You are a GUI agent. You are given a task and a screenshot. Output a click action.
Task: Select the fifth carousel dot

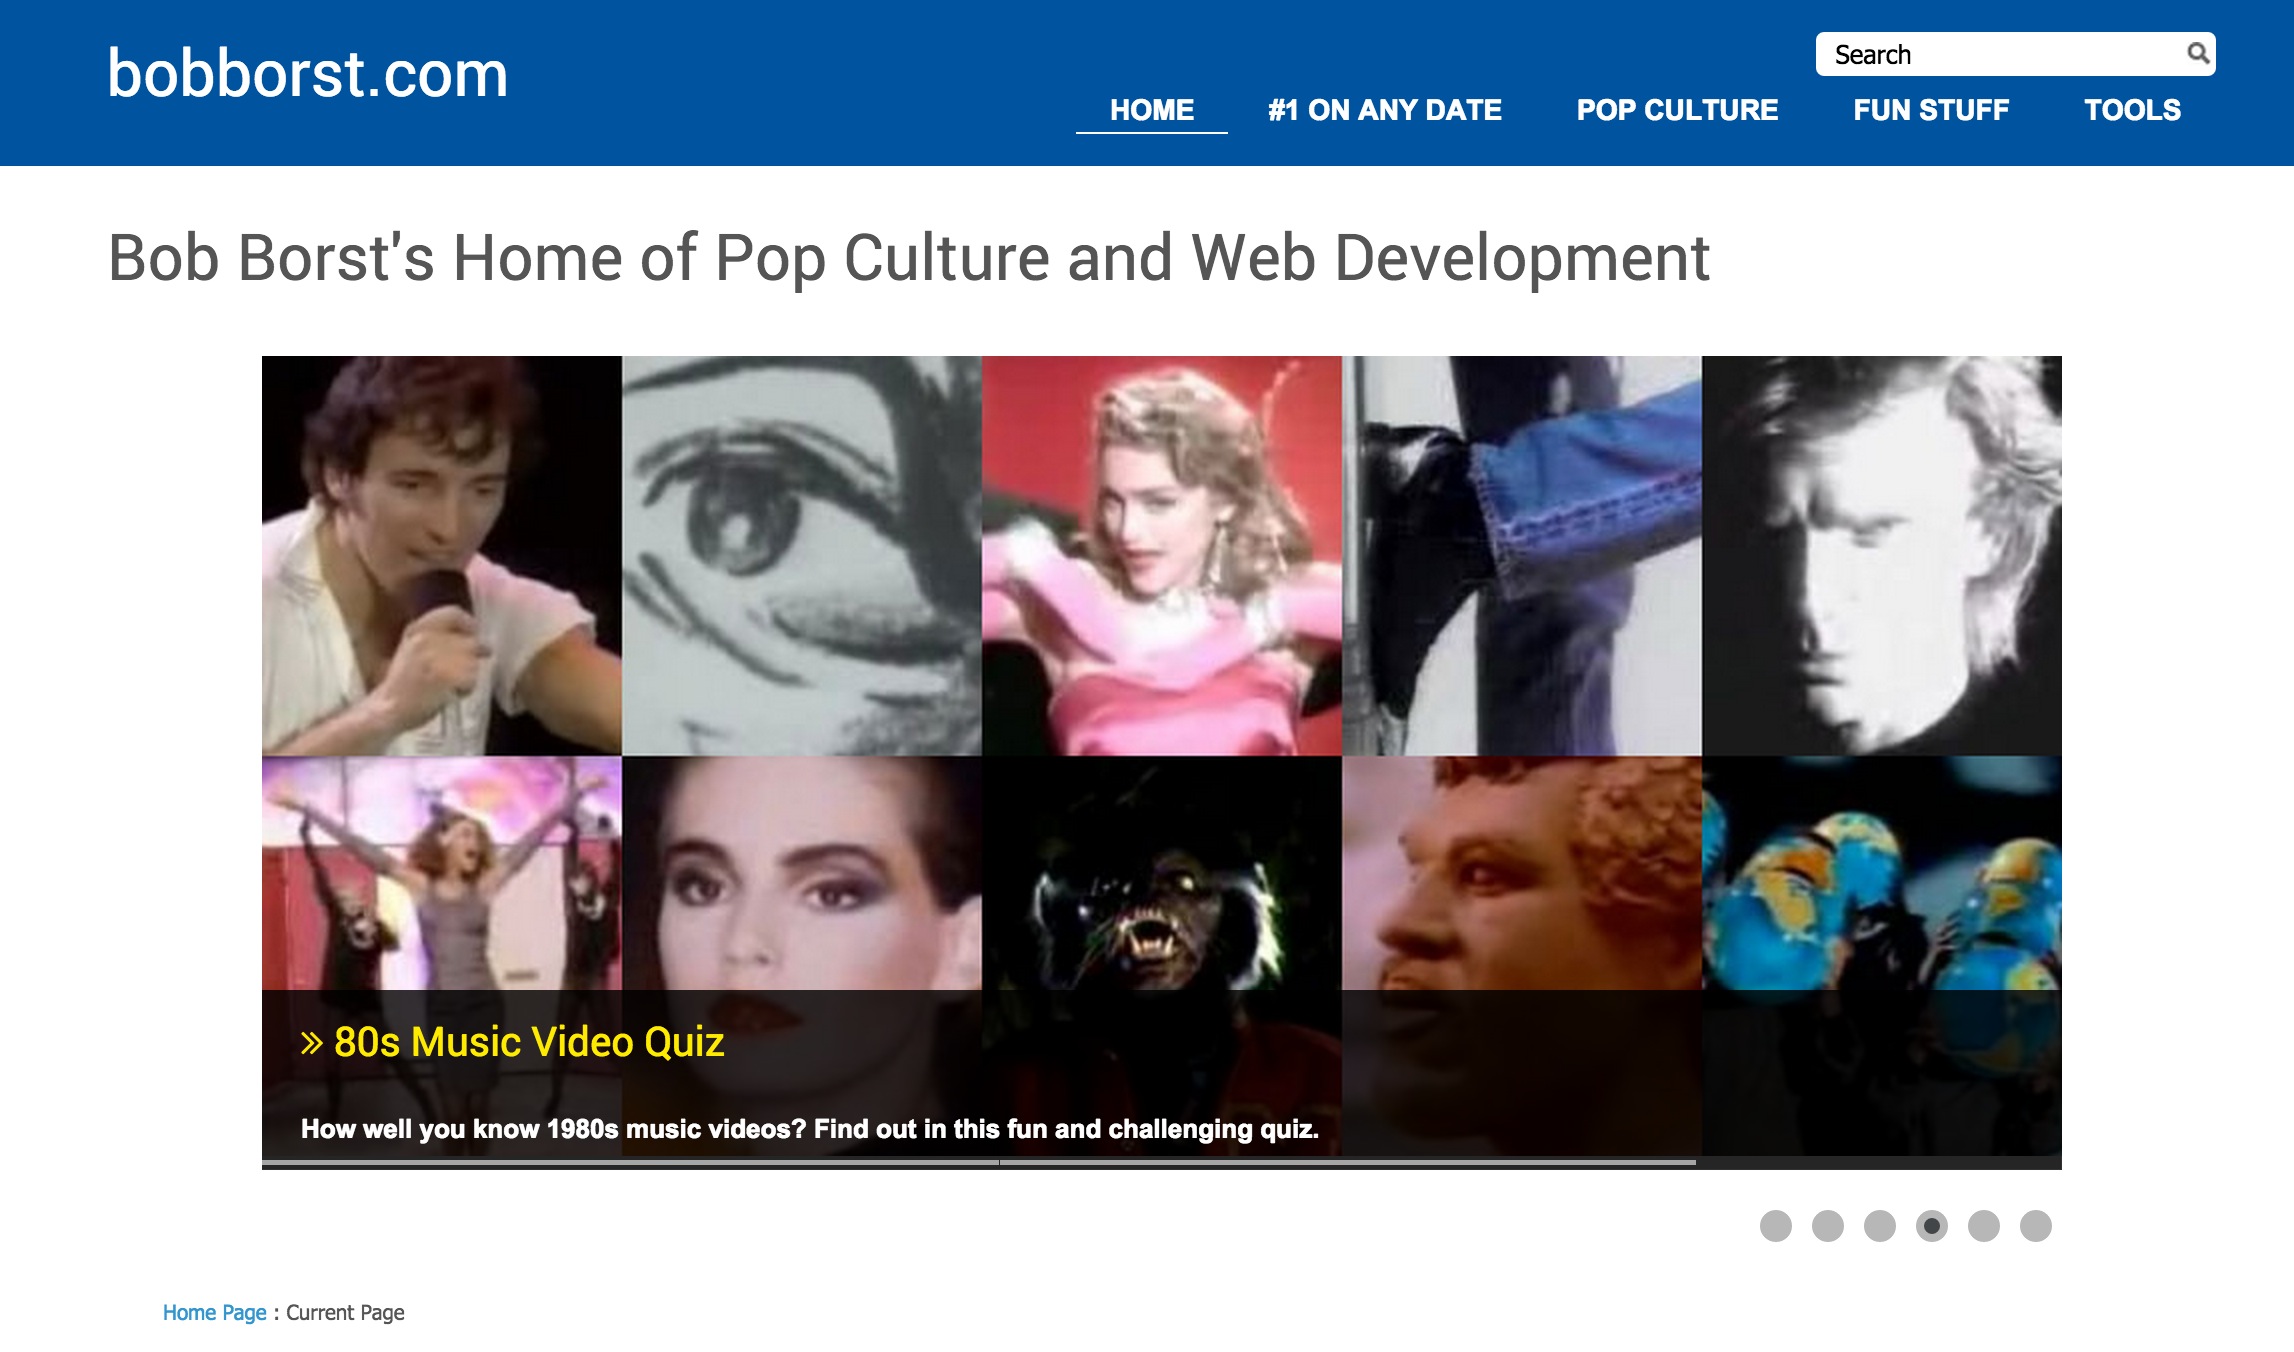pyautogui.click(x=1984, y=1226)
